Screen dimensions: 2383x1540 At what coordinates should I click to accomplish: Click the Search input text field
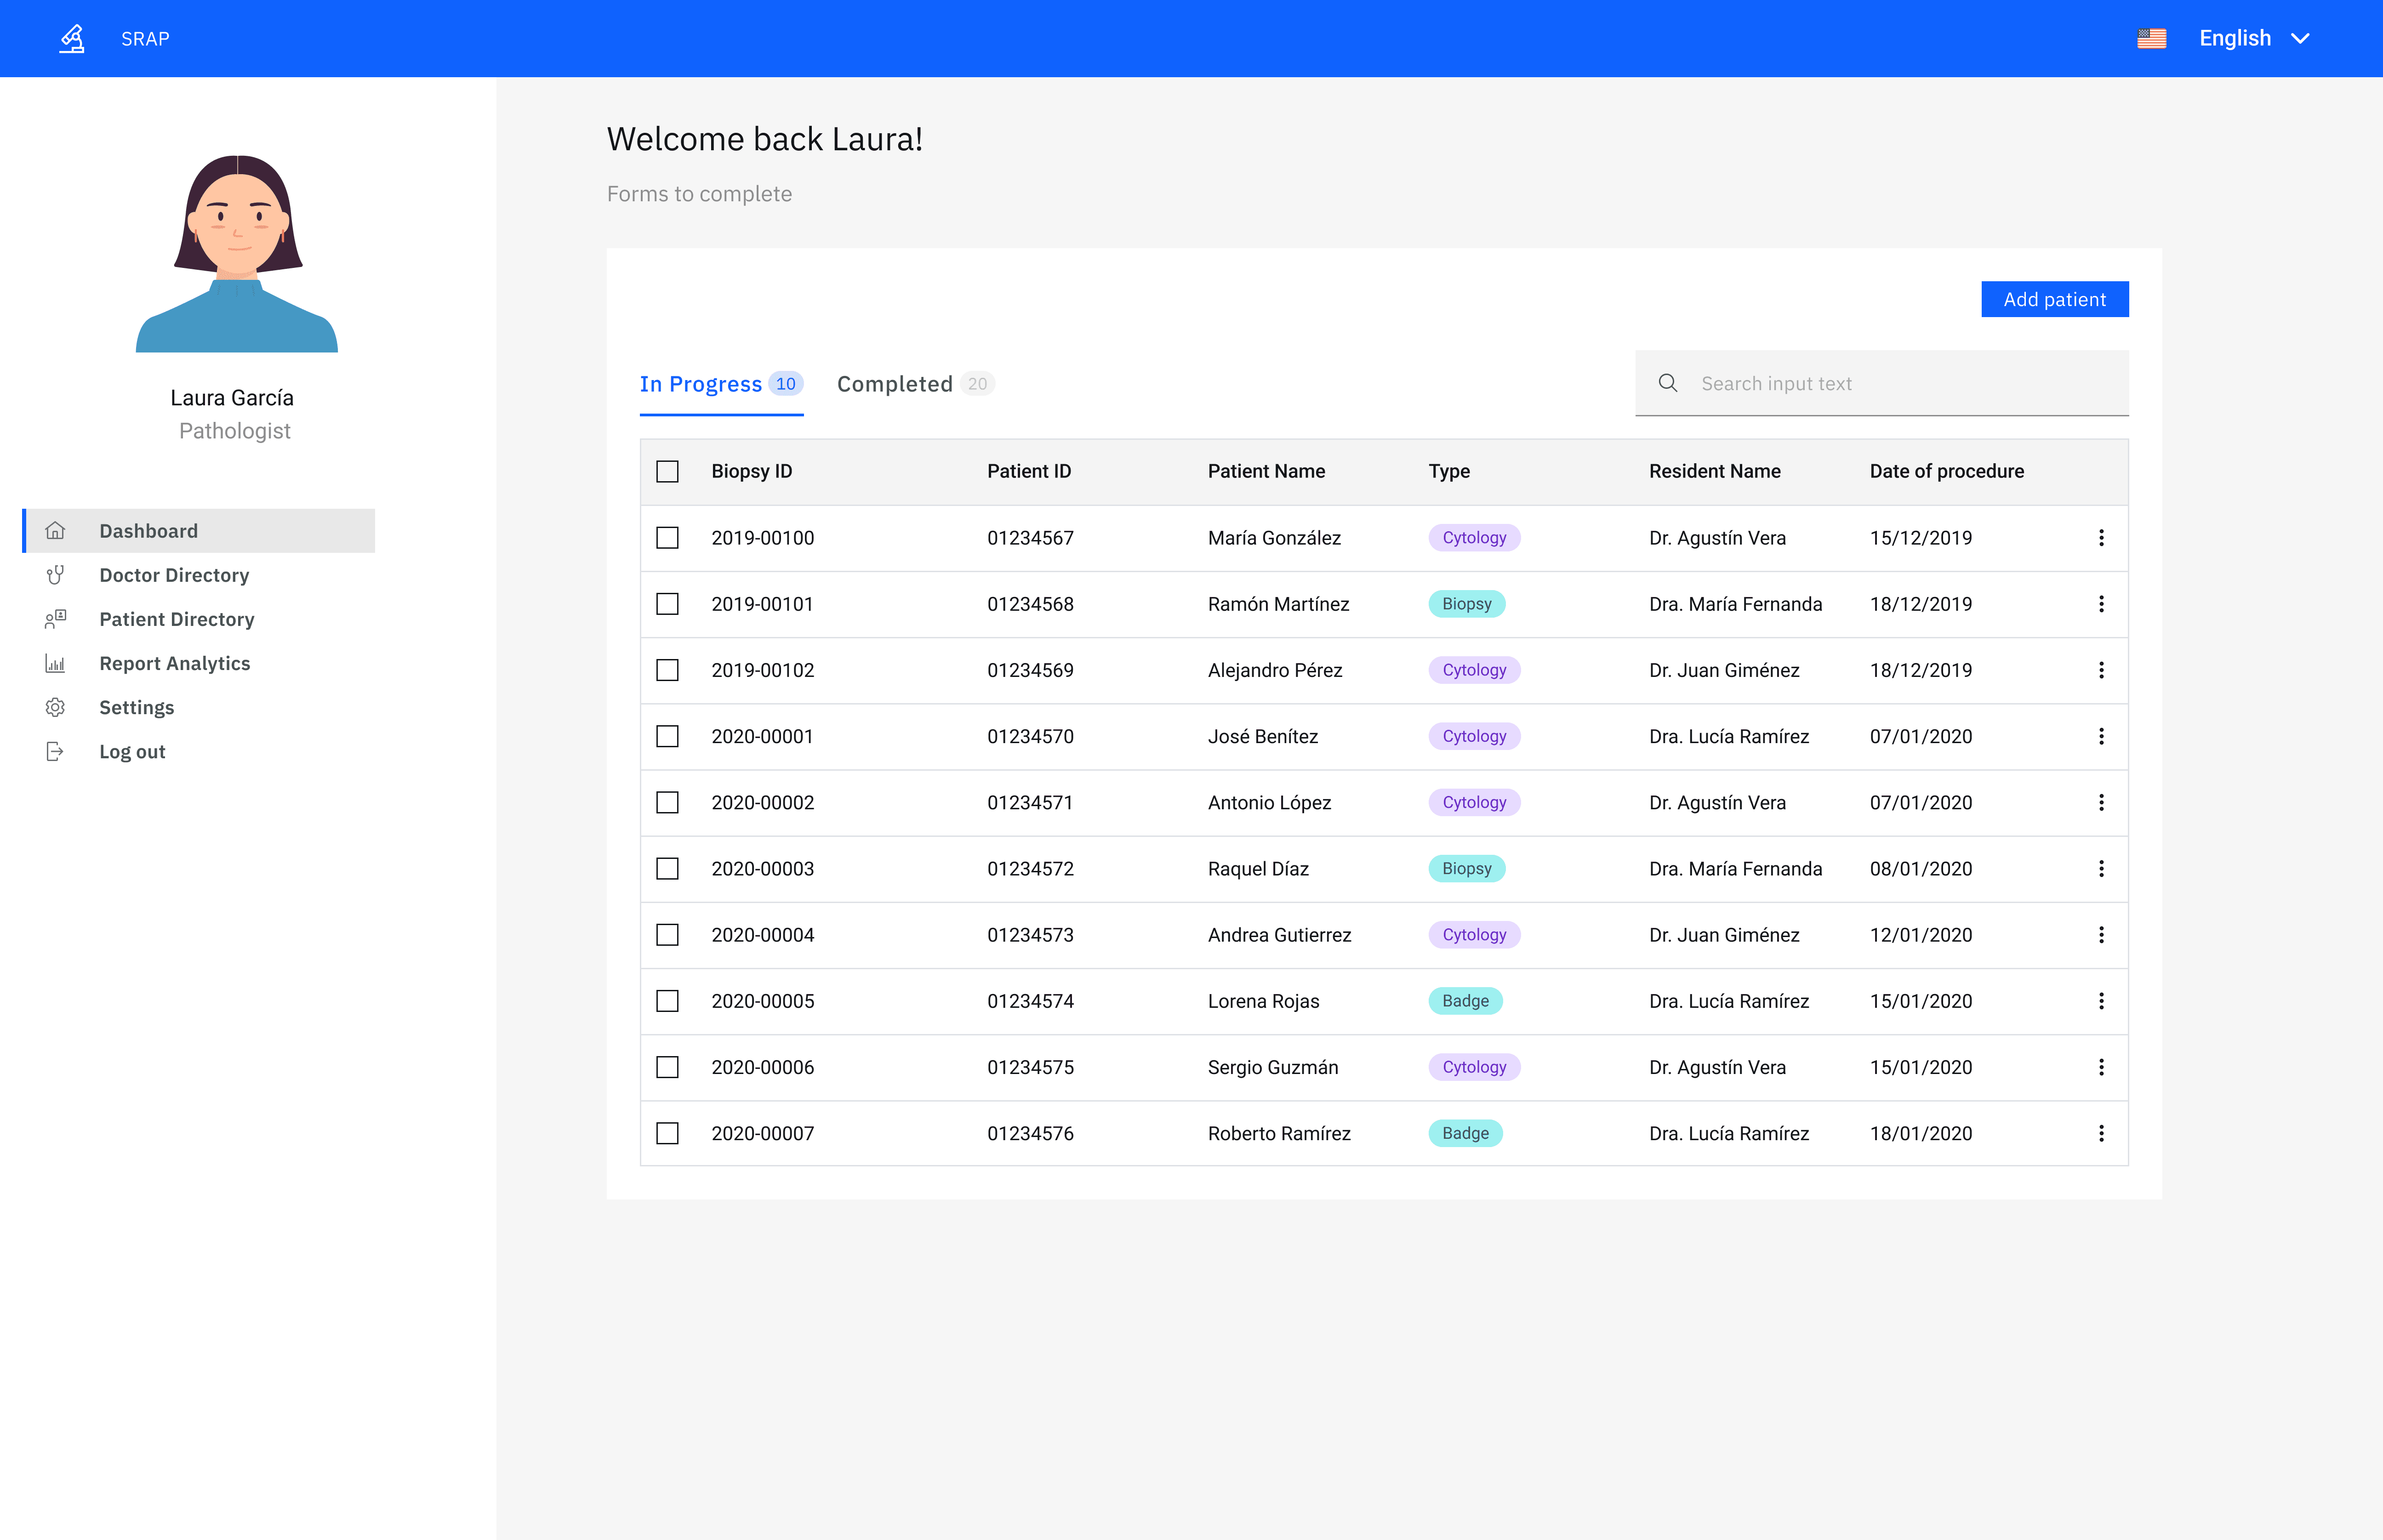[x=1881, y=383]
